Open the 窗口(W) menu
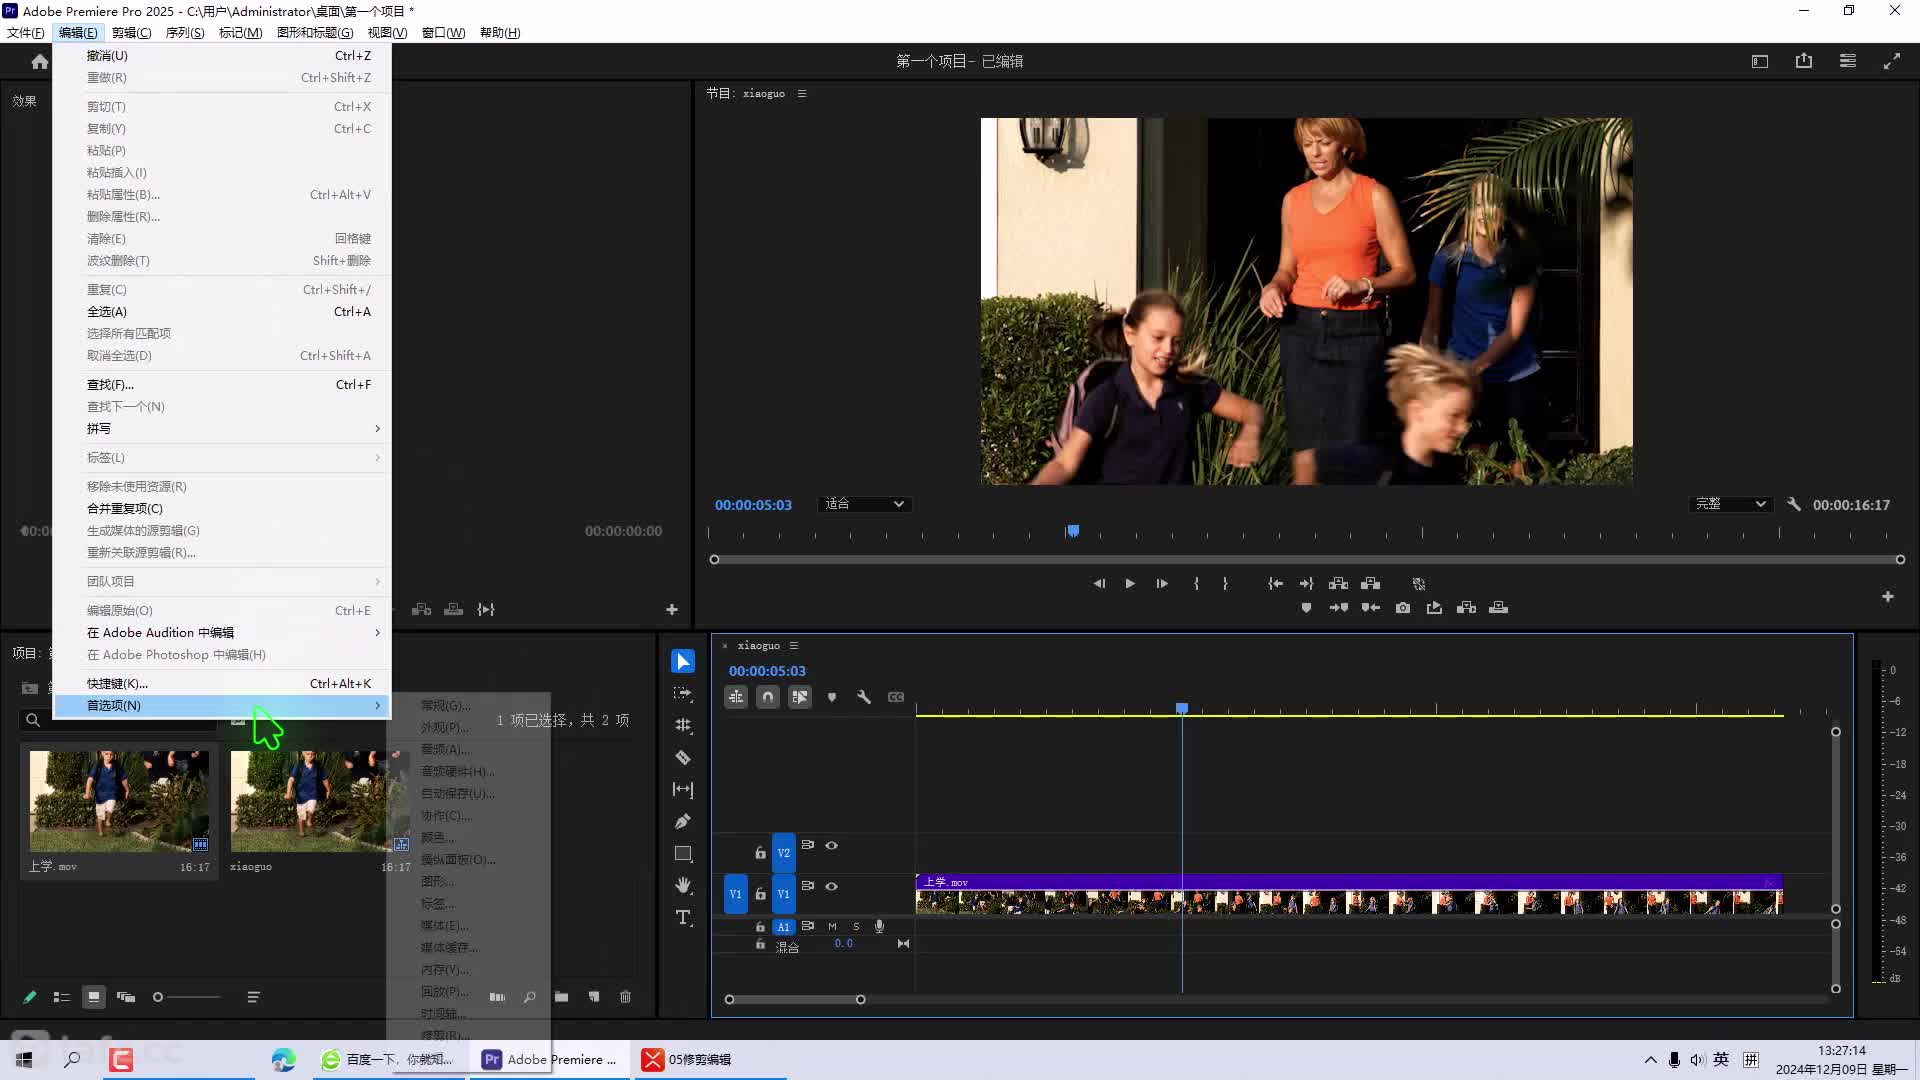 point(443,32)
